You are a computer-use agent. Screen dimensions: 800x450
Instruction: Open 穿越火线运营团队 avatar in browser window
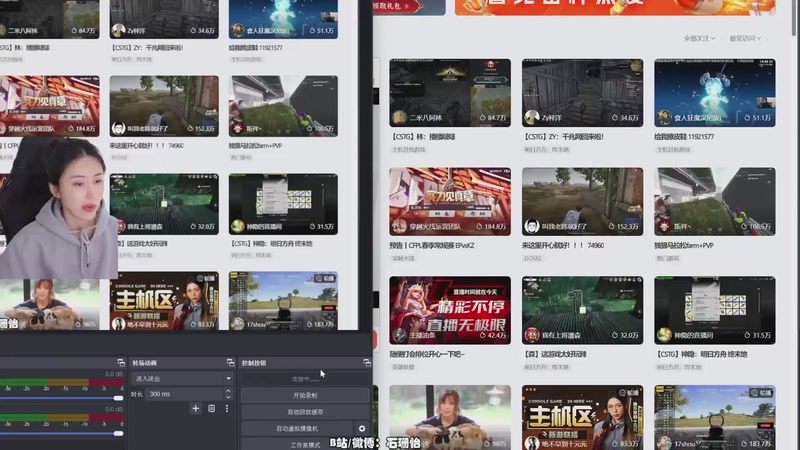tap(399, 226)
